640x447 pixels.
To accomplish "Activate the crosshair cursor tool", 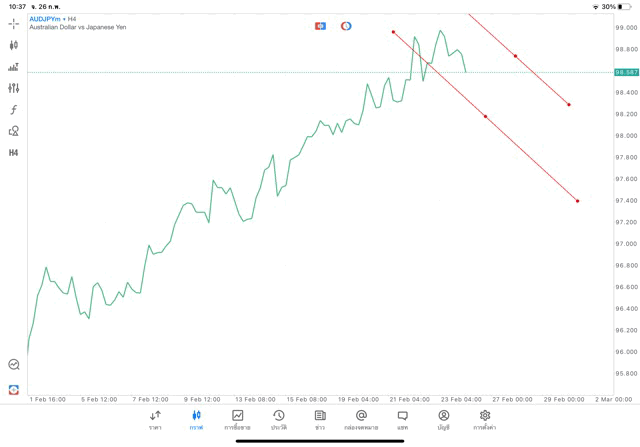I will (14, 23).
